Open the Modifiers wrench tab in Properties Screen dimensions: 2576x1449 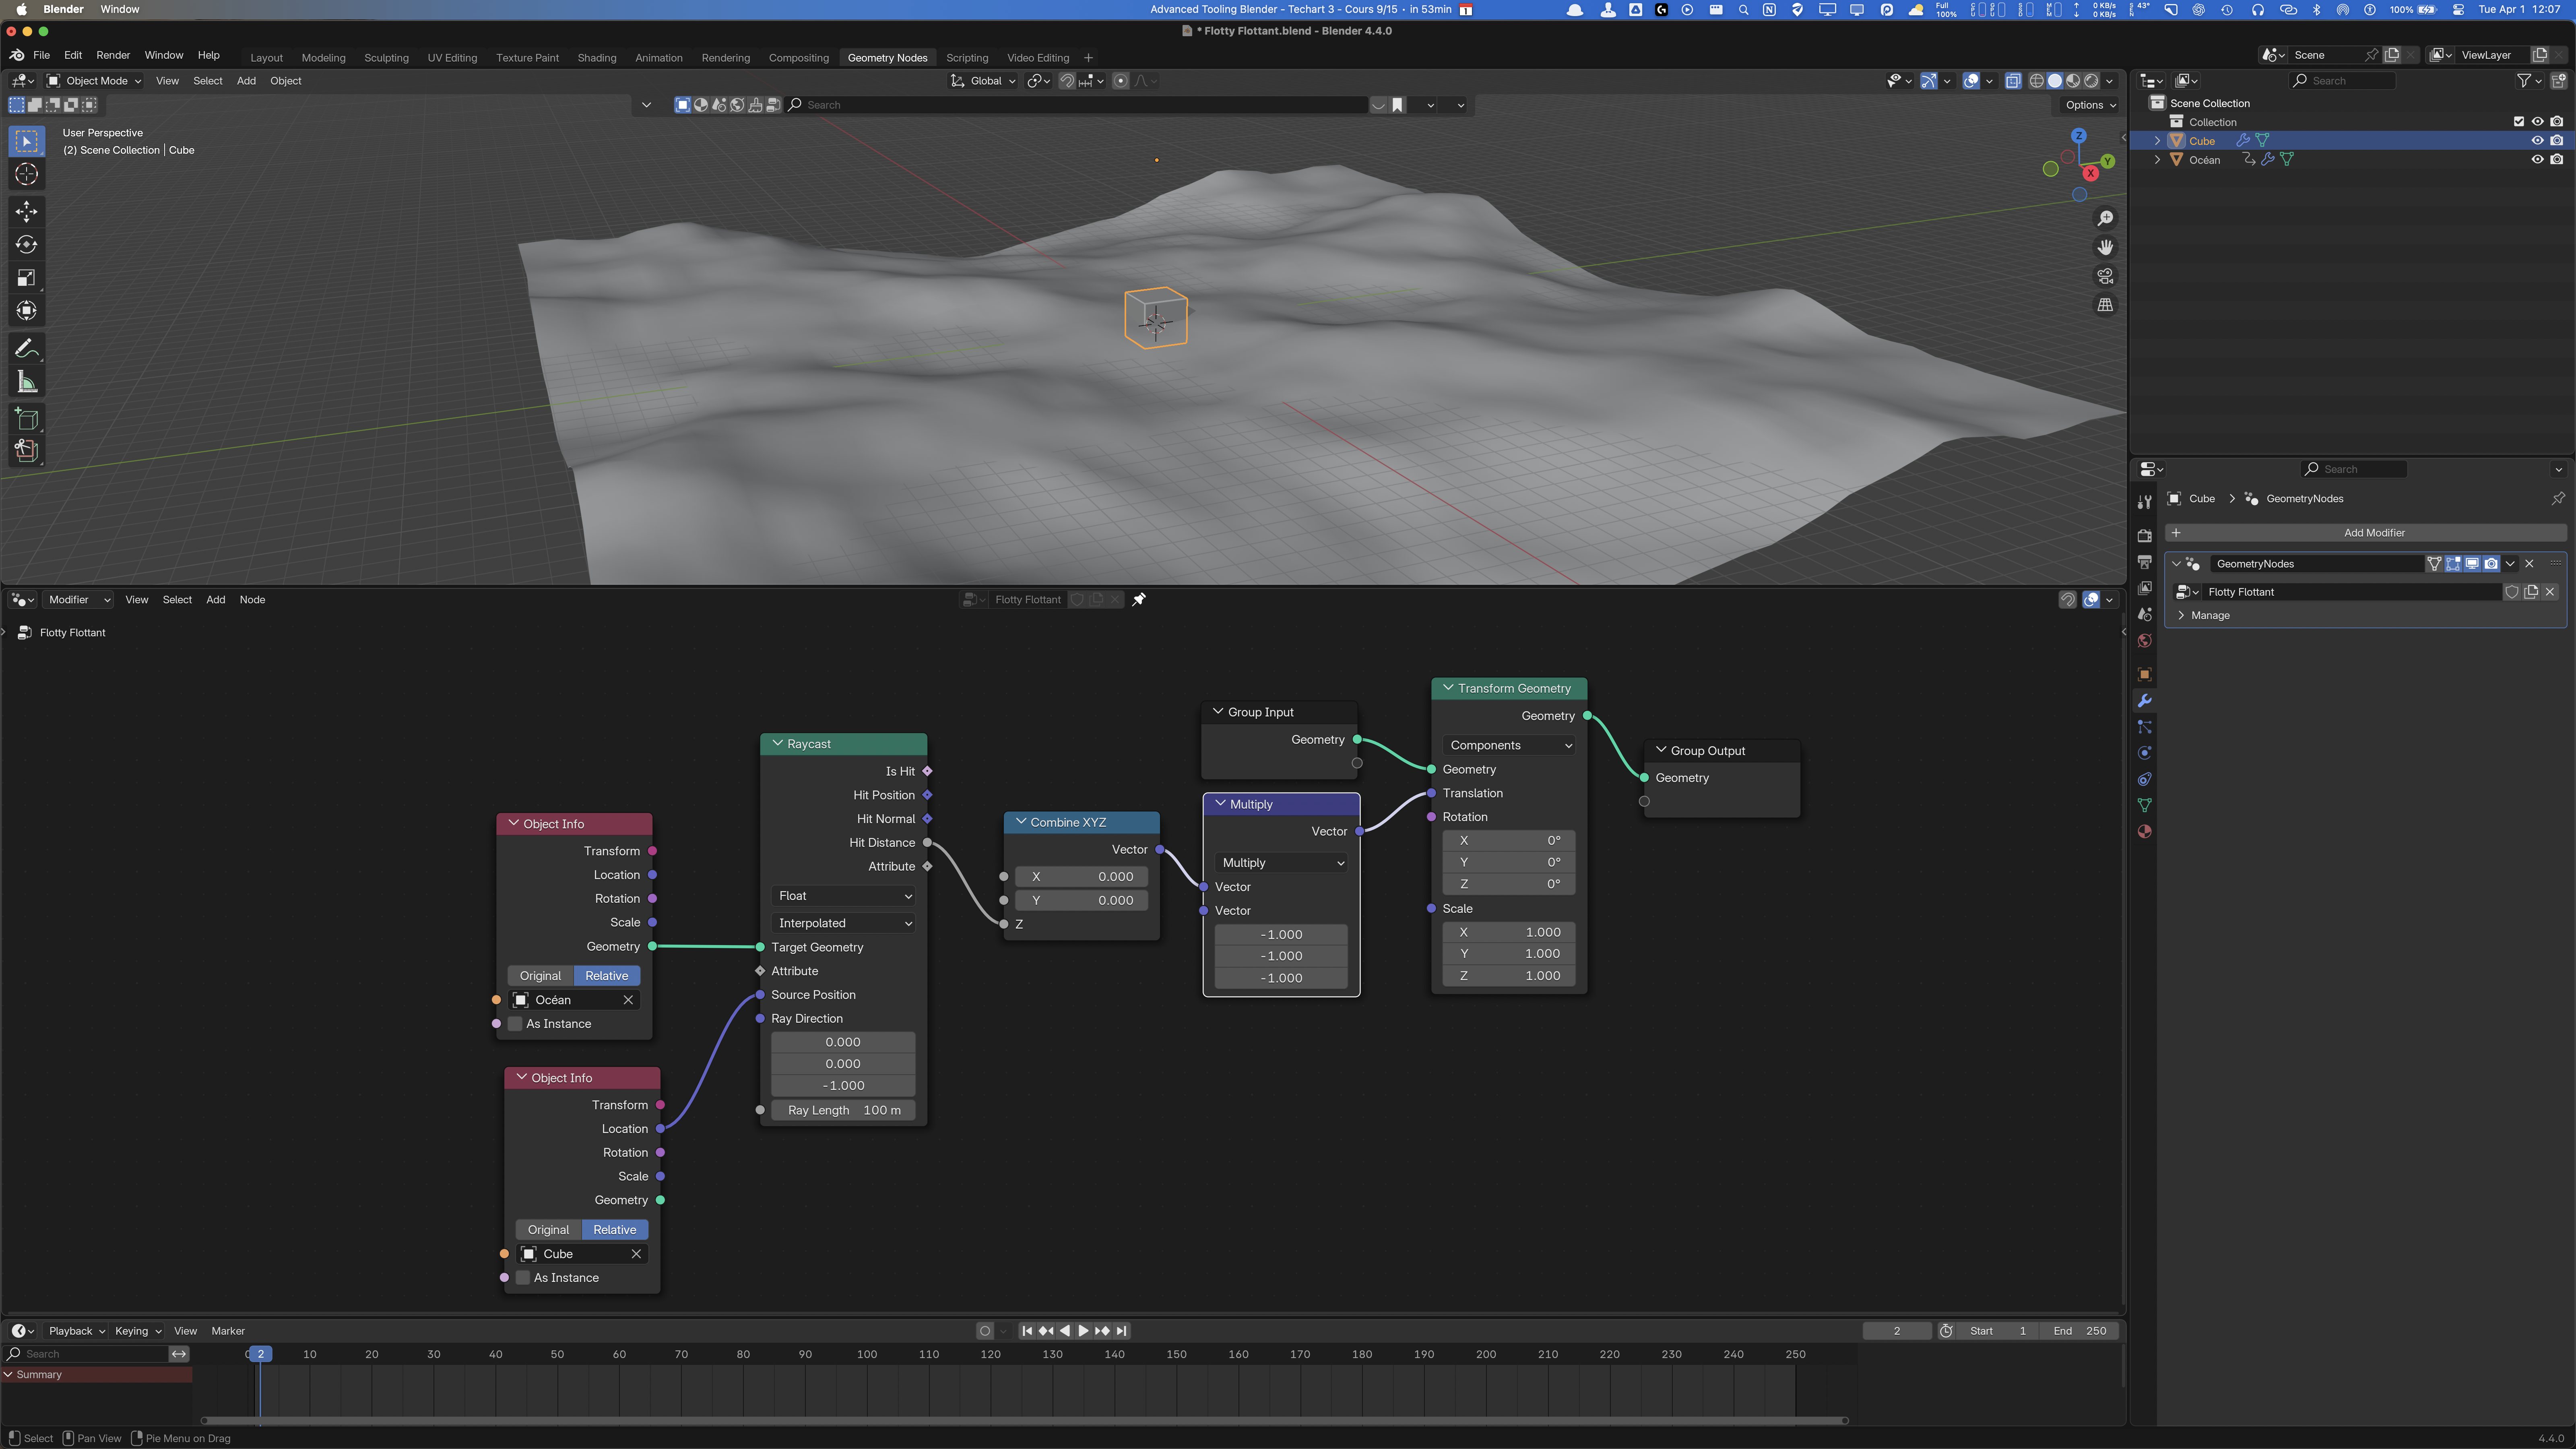click(2144, 701)
